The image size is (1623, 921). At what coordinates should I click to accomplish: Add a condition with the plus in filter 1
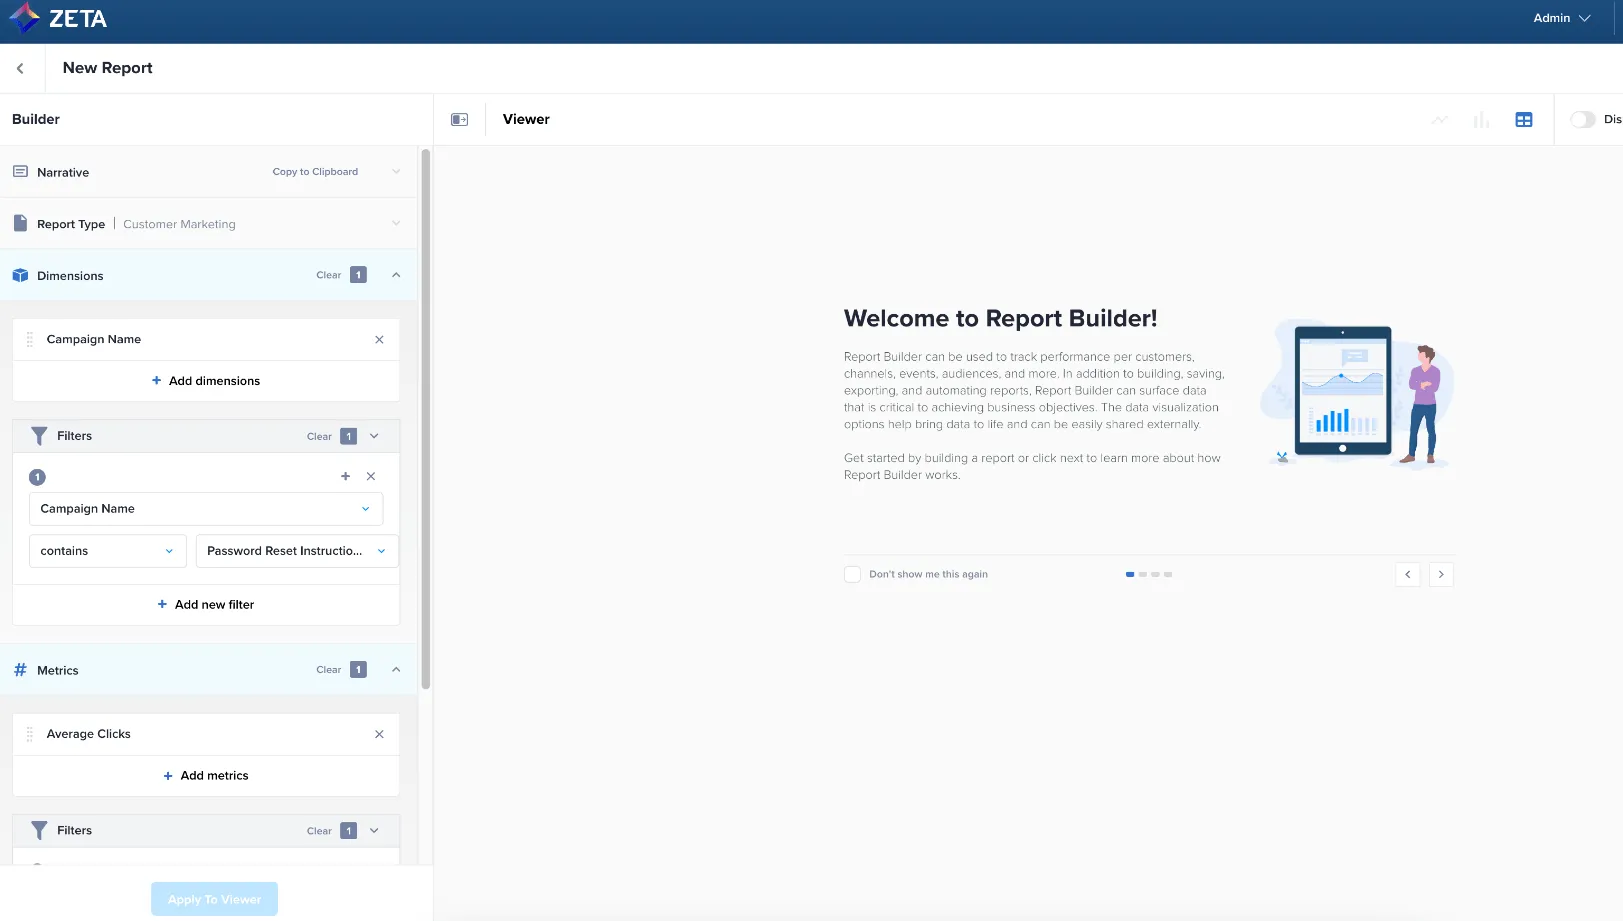coord(345,476)
